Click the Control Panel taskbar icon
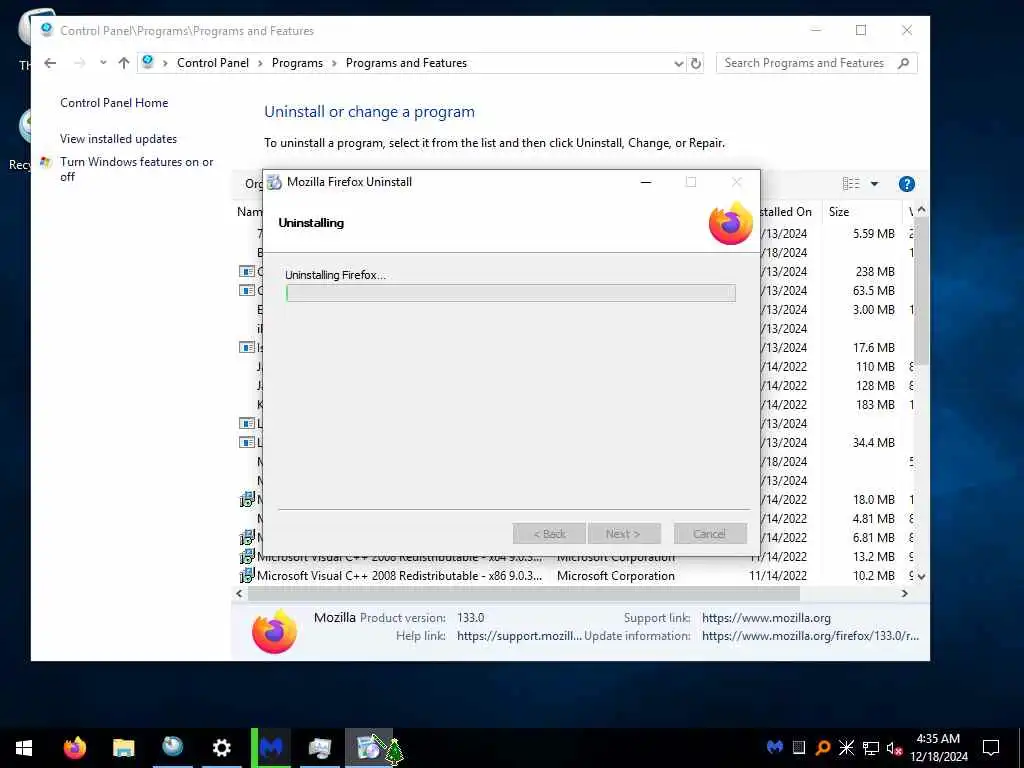Screen dimensions: 1024x768 click(x=173, y=748)
